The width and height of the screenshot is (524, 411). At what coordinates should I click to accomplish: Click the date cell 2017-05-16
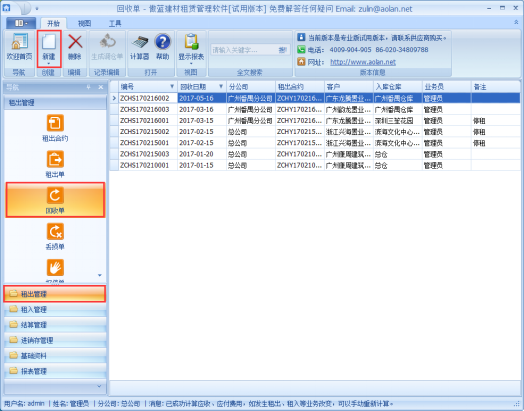202,98
